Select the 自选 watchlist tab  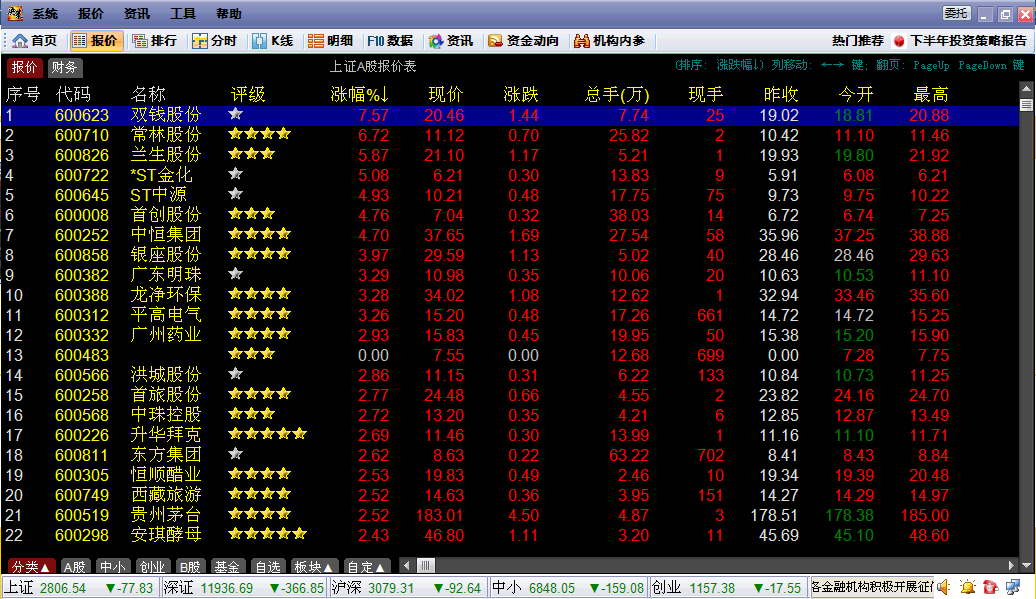[268, 567]
